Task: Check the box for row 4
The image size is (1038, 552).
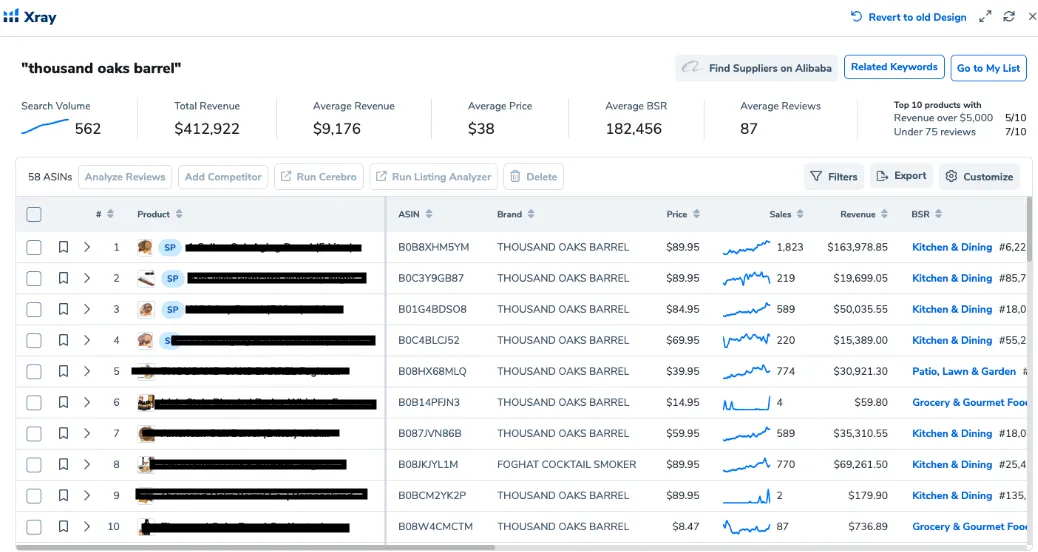Action: (x=34, y=341)
